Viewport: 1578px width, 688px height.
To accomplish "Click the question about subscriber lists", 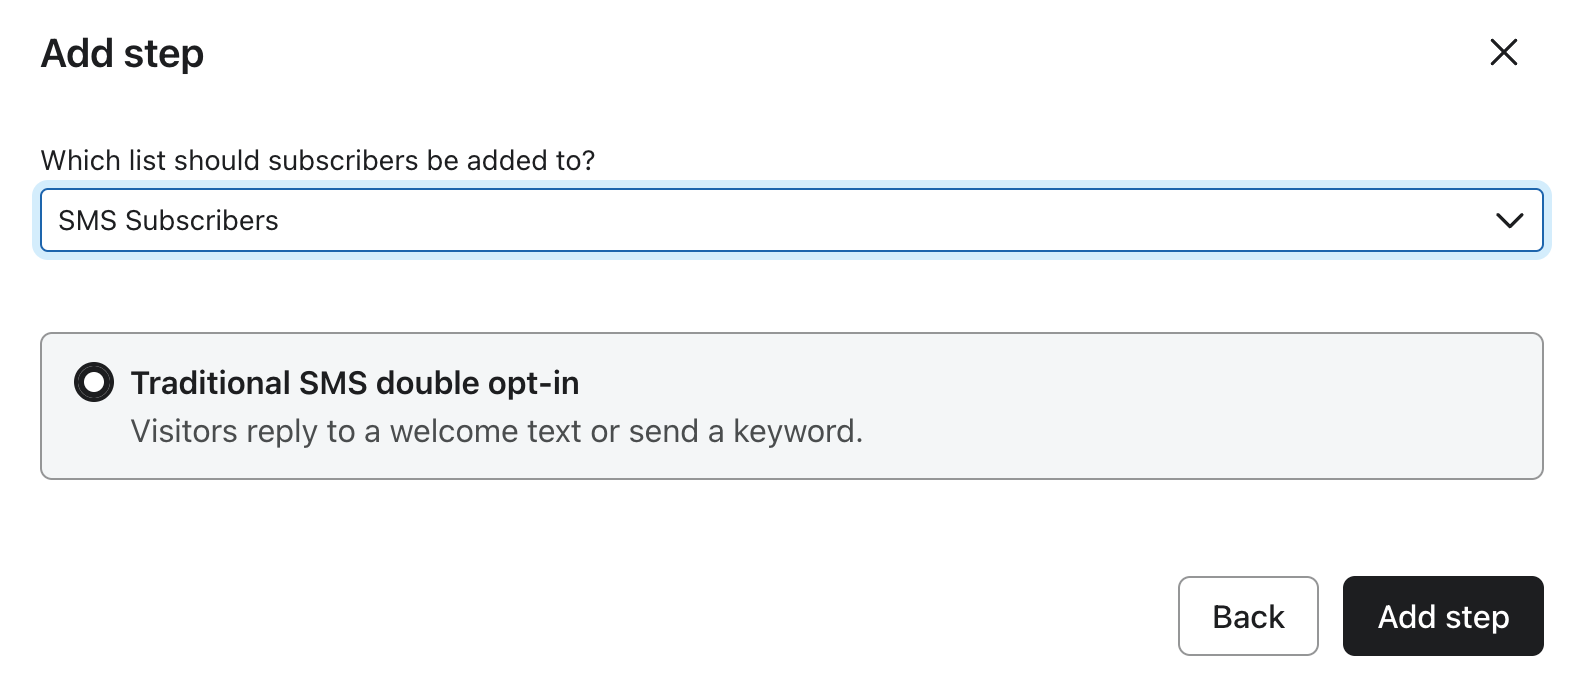I will (x=316, y=160).
